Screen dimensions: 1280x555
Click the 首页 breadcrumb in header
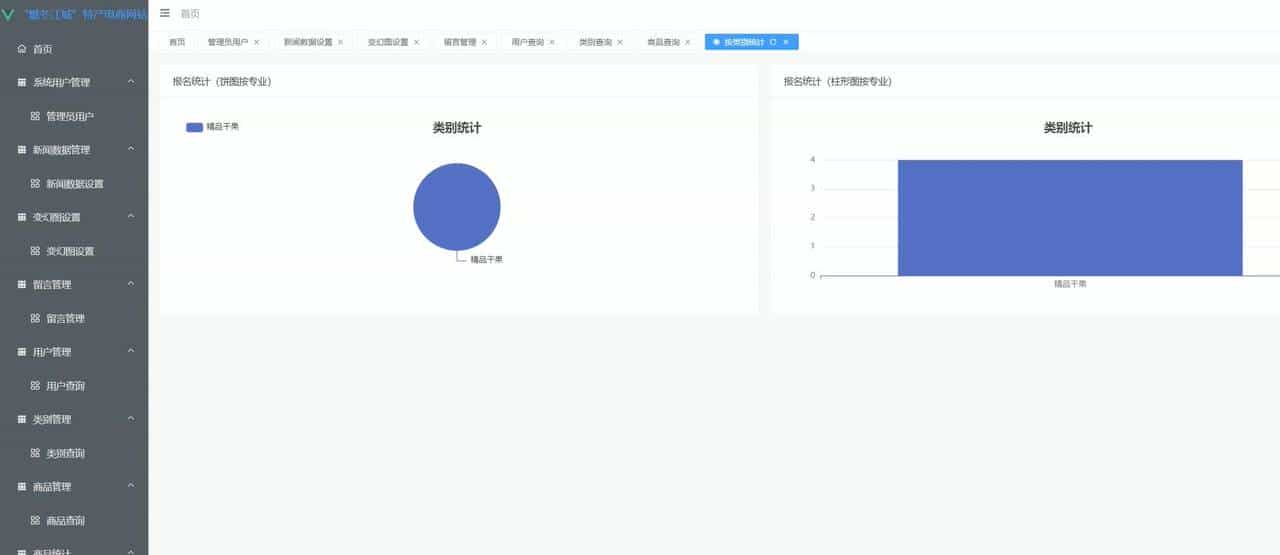190,14
